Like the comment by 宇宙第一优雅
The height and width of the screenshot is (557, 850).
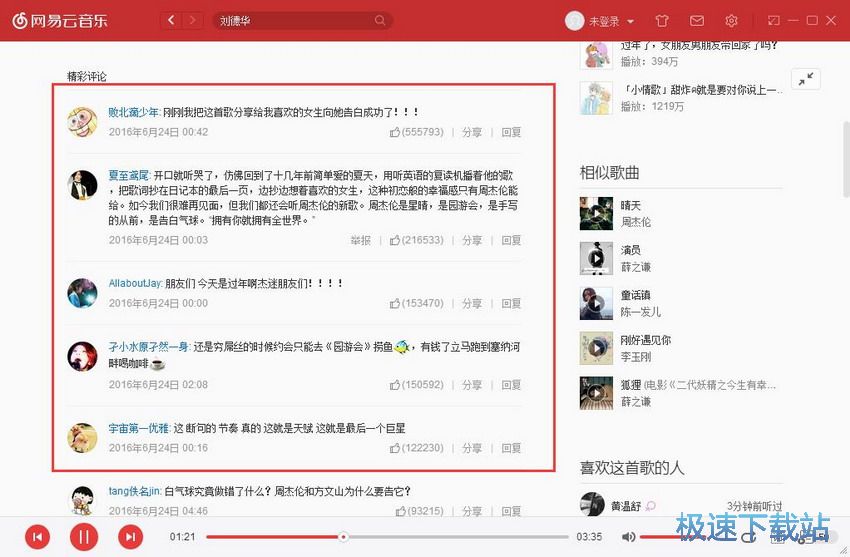[416, 448]
